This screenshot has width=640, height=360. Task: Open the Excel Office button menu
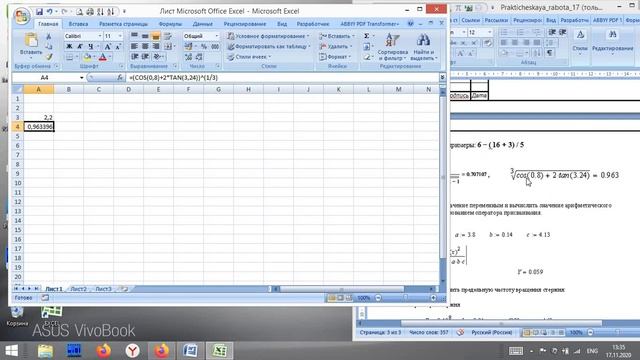[x=22, y=16]
